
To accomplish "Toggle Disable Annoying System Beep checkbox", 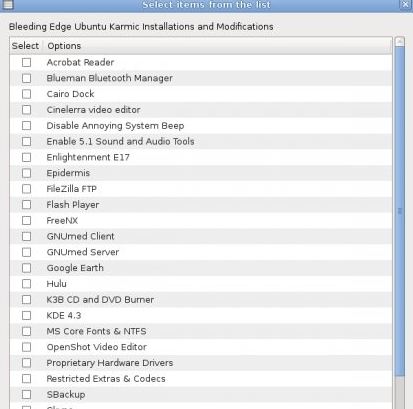I will pyautogui.click(x=26, y=126).
